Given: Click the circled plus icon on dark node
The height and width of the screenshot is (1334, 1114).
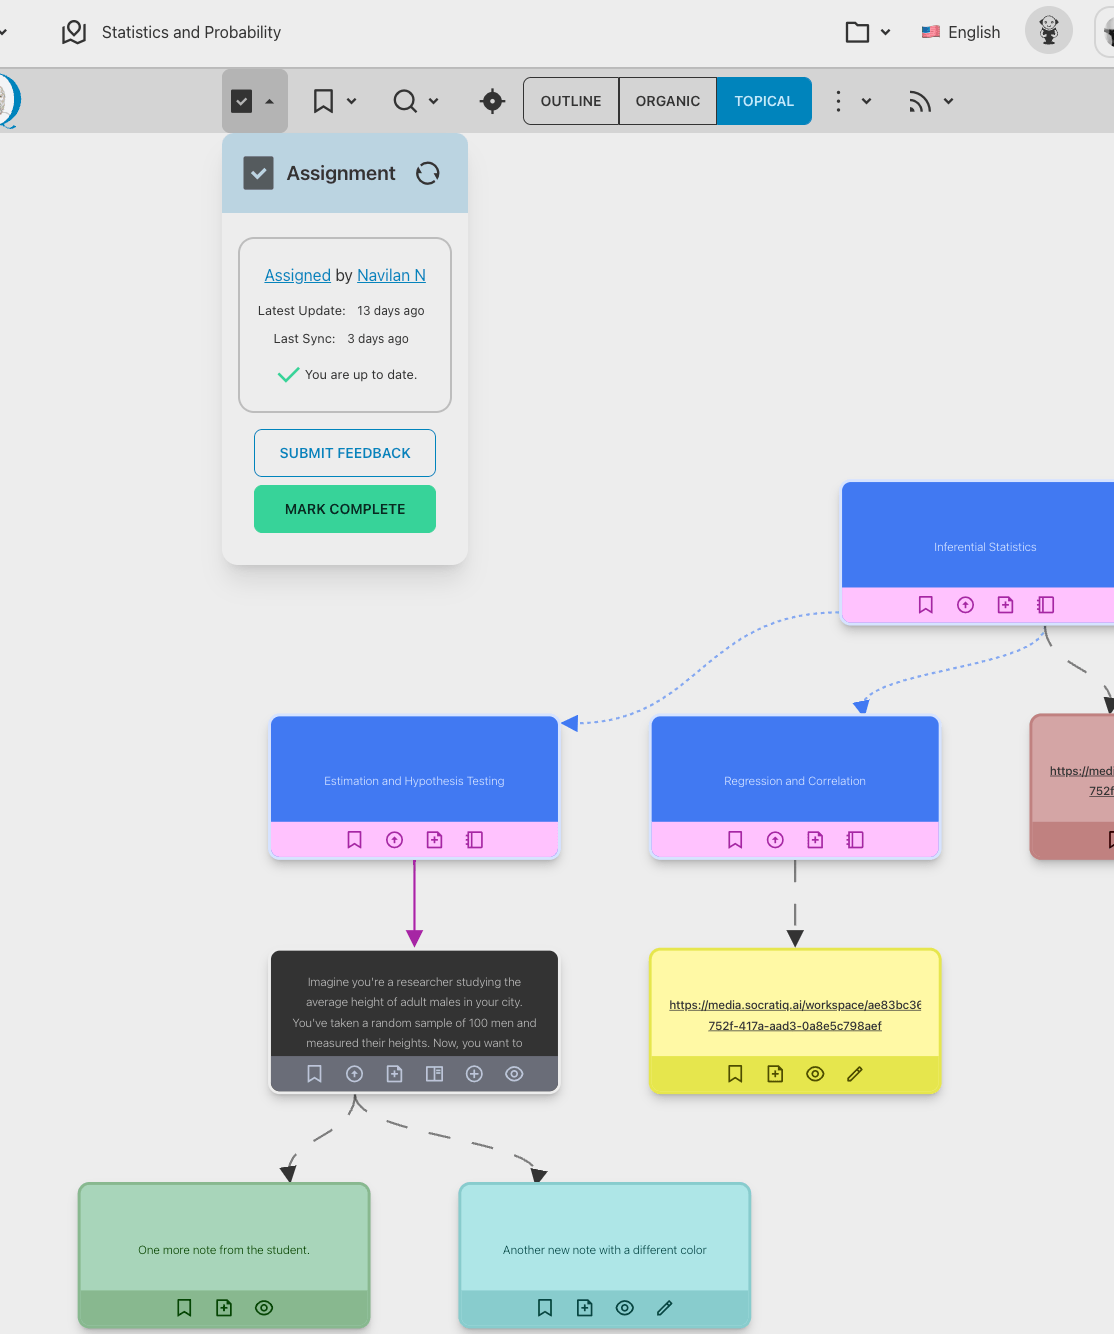Looking at the screenshot, I should click(474, 1074).
